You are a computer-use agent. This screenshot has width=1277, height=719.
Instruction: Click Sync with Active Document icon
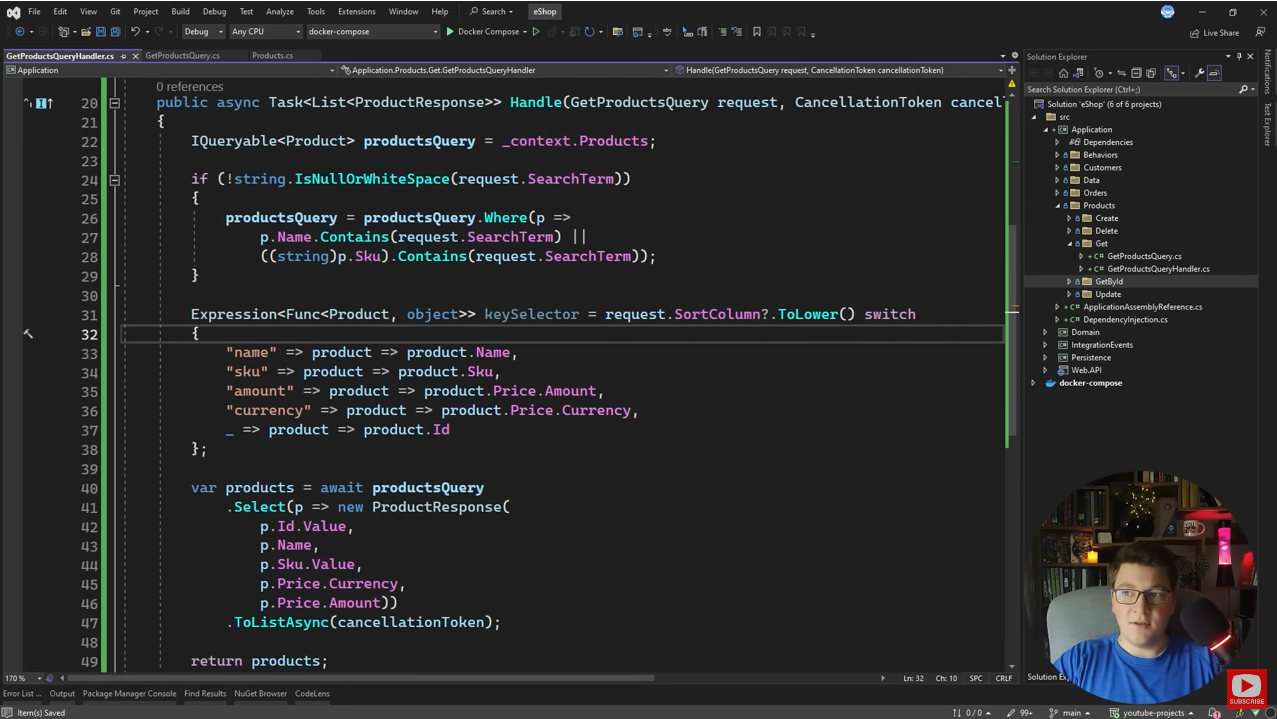pos(1121,73)
